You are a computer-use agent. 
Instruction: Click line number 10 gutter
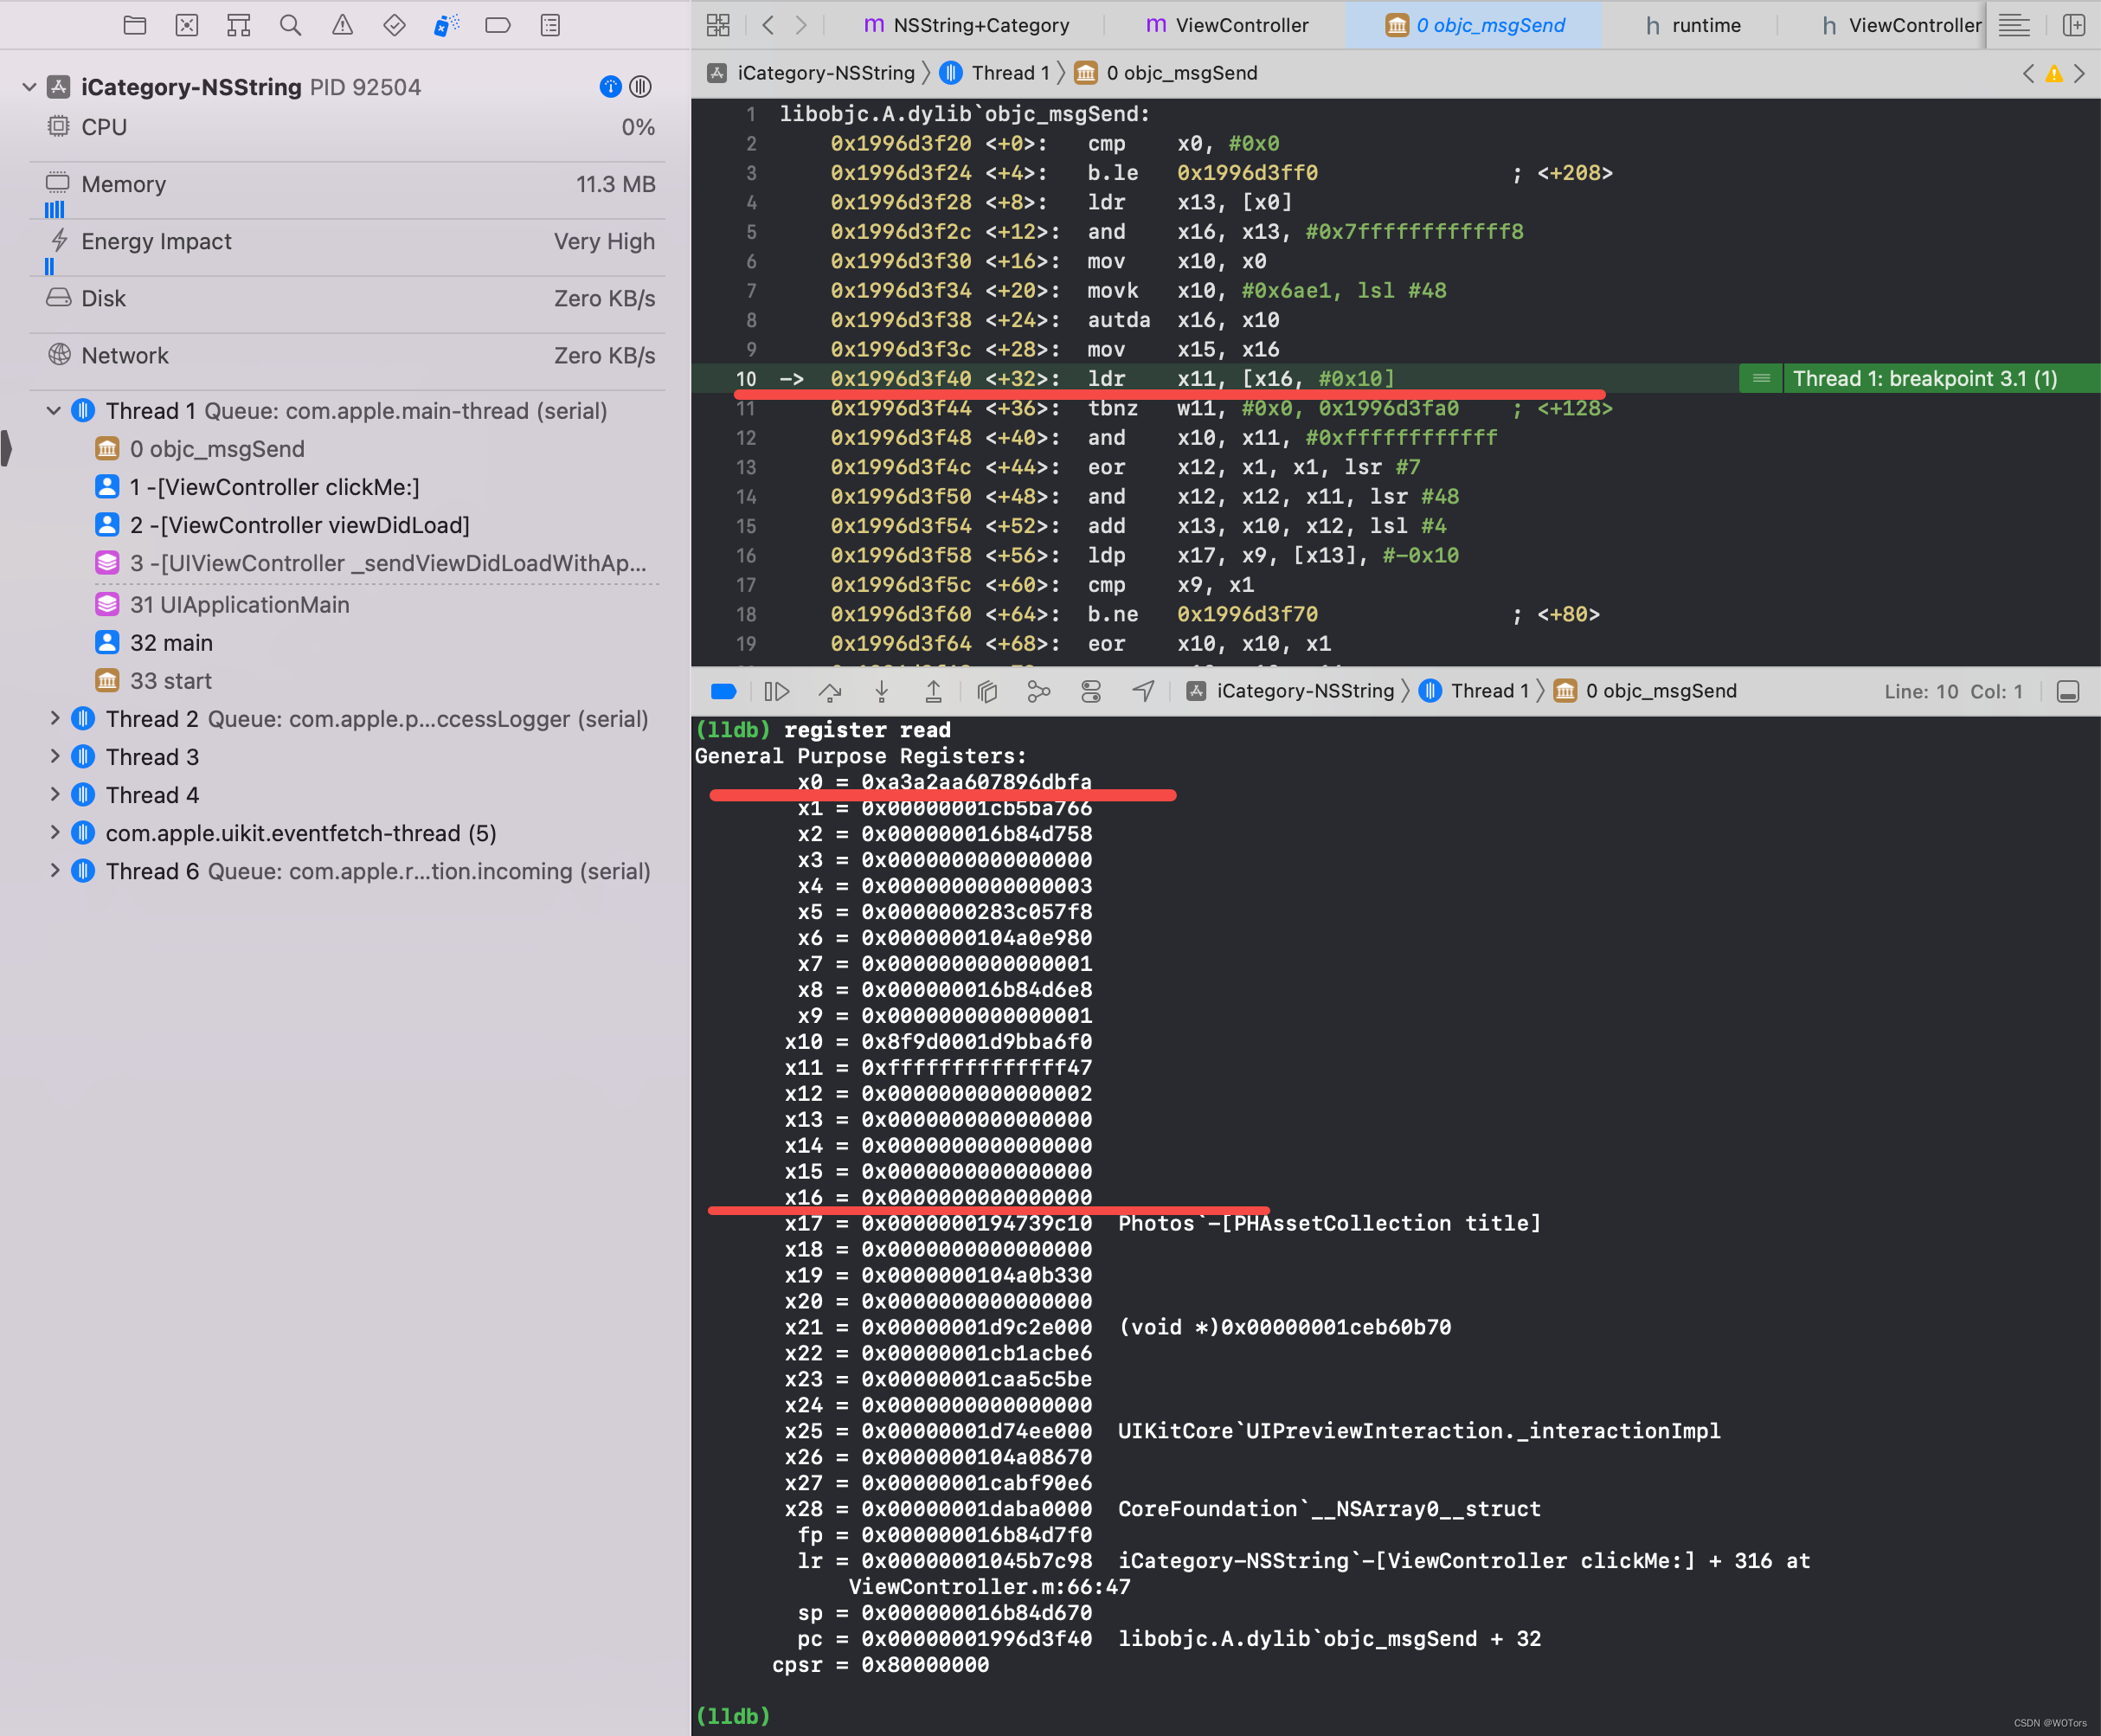click(x=746, y=379)
